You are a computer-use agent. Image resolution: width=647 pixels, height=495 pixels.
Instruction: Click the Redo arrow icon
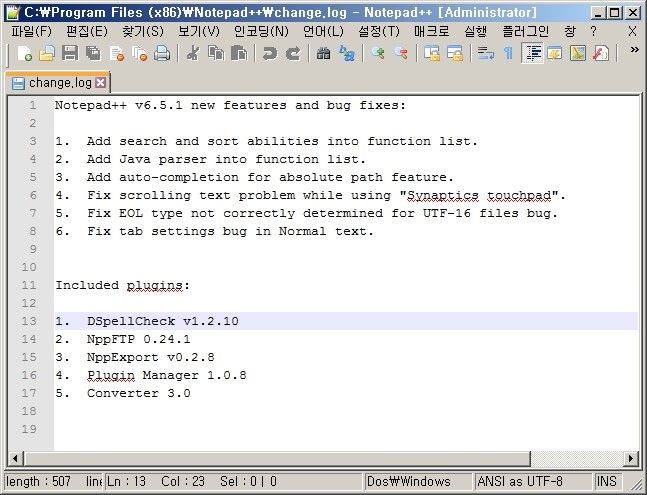293,53
